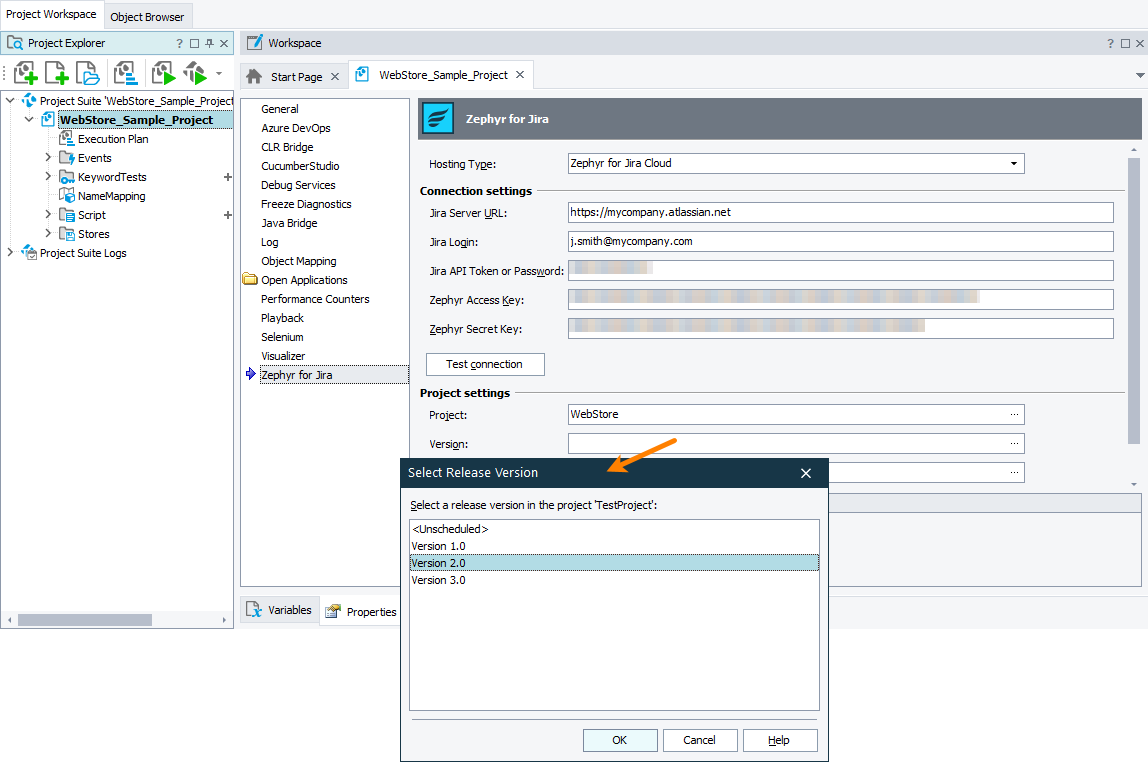1148x765 pixels.
Task: Click the Open Applications folder icon
Action: [x=250, y=279]
